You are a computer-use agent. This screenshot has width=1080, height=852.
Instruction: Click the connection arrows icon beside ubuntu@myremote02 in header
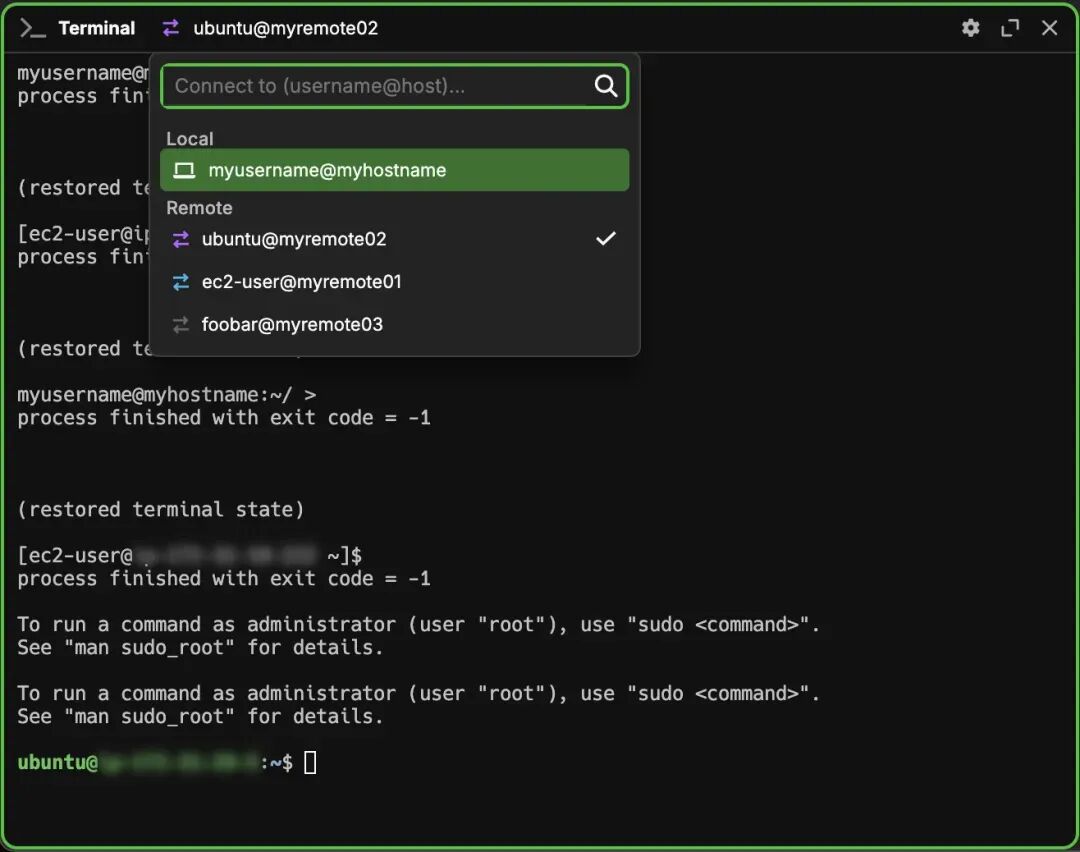click(x=171, y=28)
